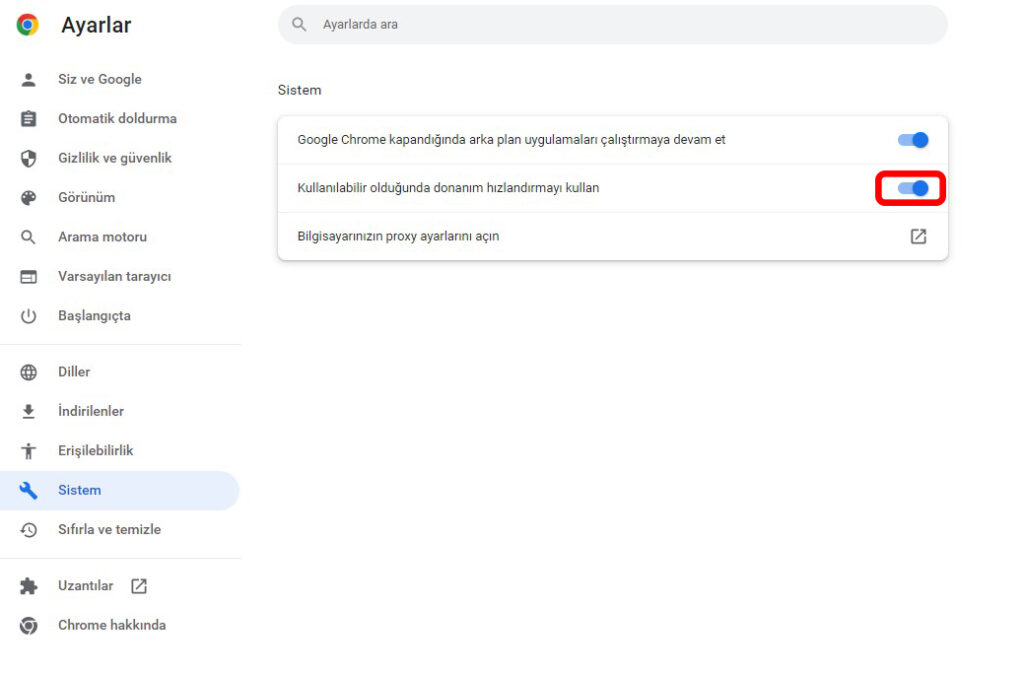1024x674 pixels.
Task: Toggle background apps running after Chrome closes
Action: tap(913, 140)
